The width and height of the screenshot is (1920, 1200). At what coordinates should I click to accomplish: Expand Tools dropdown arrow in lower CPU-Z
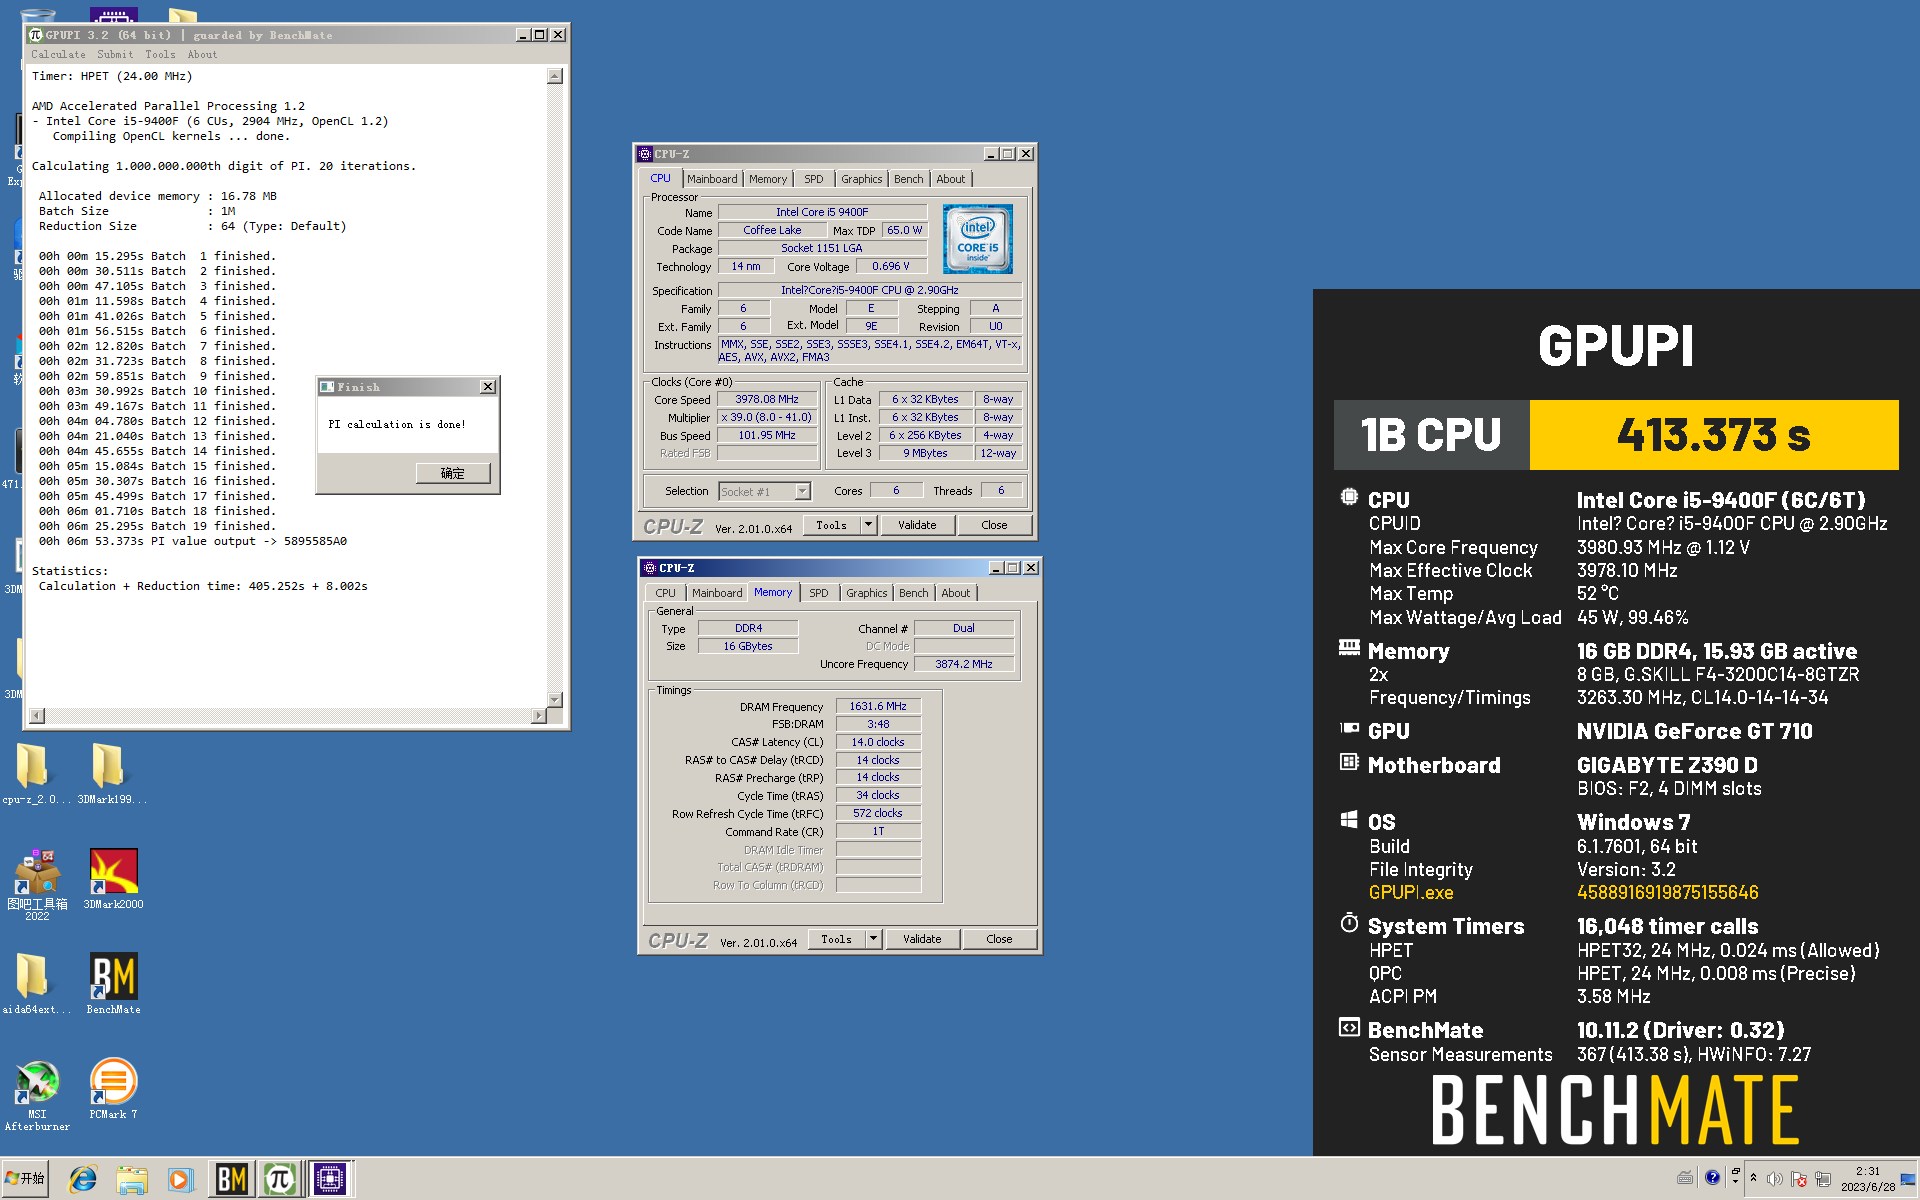[873, 939]
